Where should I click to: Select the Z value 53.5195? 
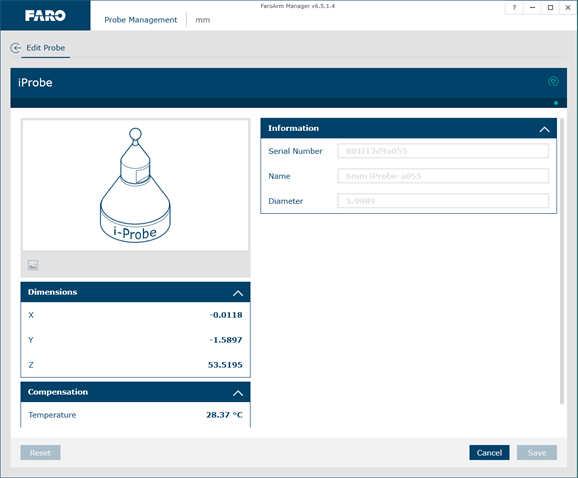point(225,365)
